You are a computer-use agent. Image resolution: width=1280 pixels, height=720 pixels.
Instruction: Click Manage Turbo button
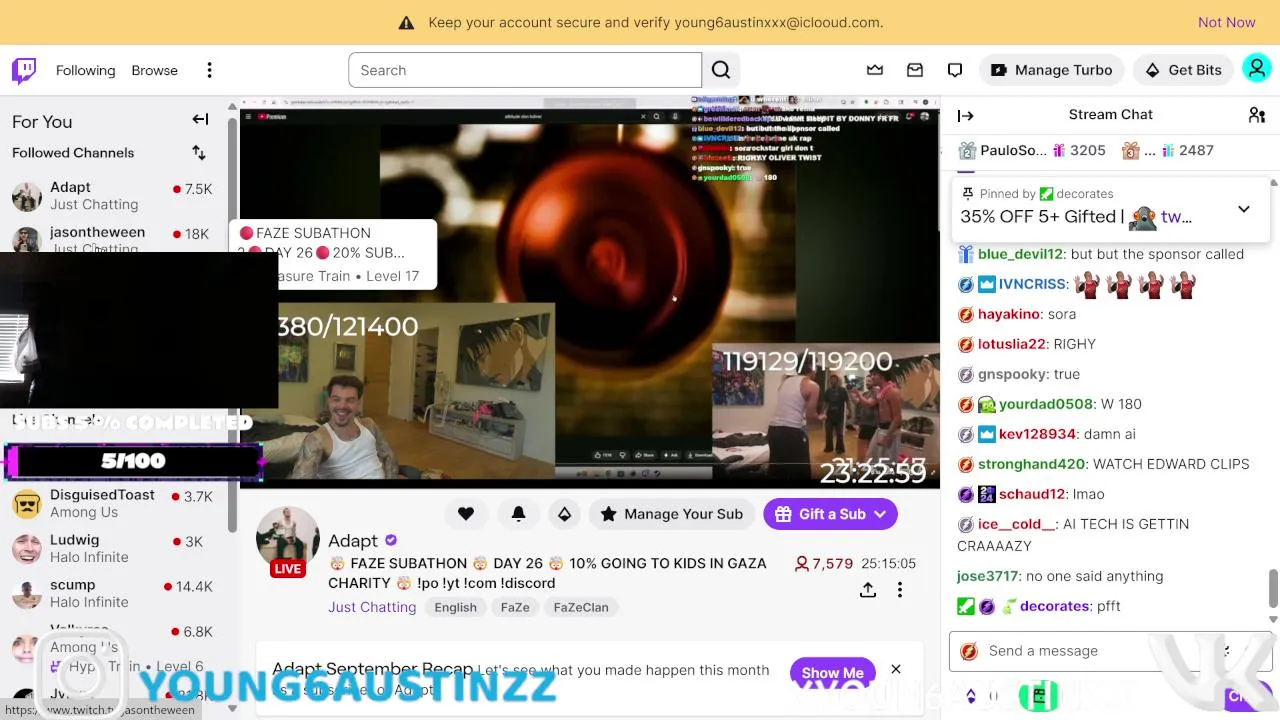click(1051, 70)
